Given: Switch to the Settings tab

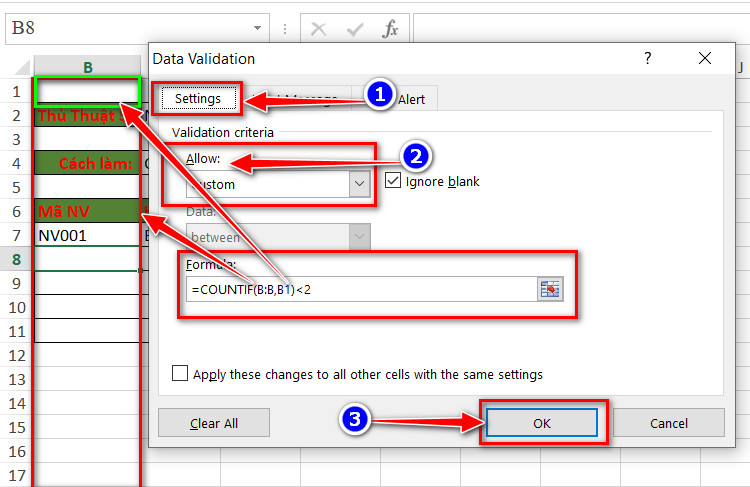Looking at the screenshot, I should [x=198, y=99].
